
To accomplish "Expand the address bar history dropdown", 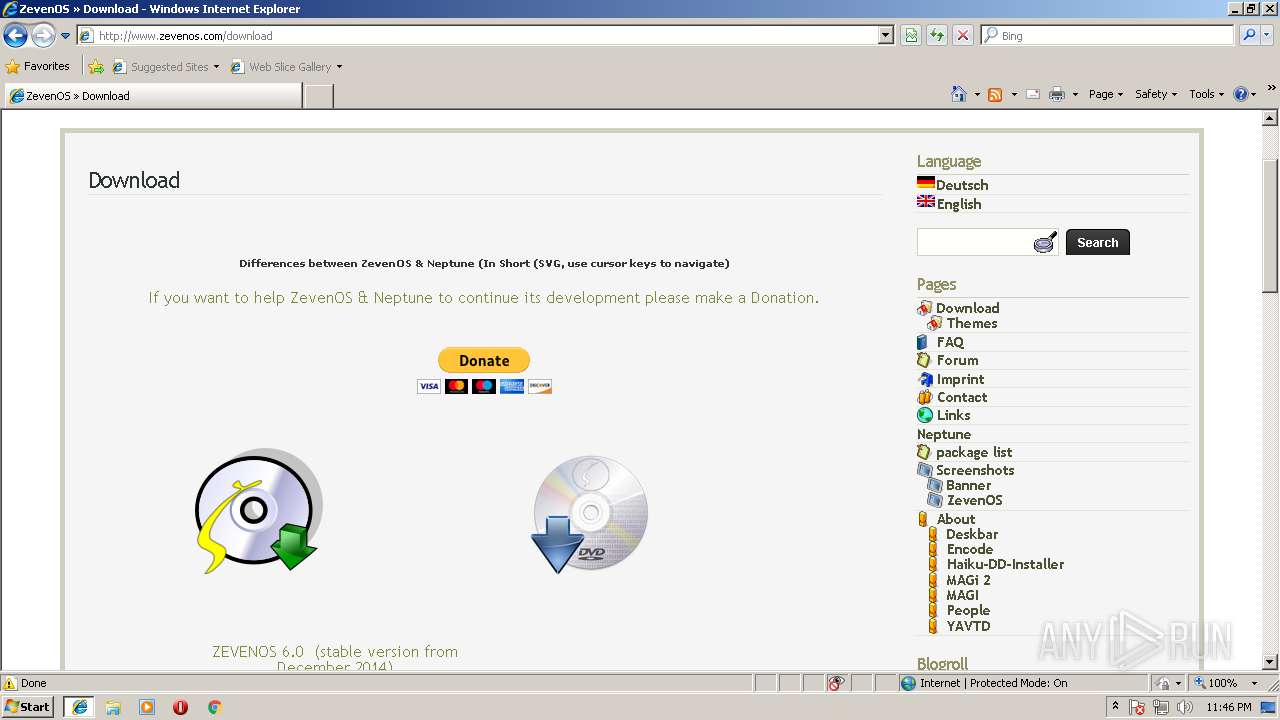I will click(x=886, y=36).
